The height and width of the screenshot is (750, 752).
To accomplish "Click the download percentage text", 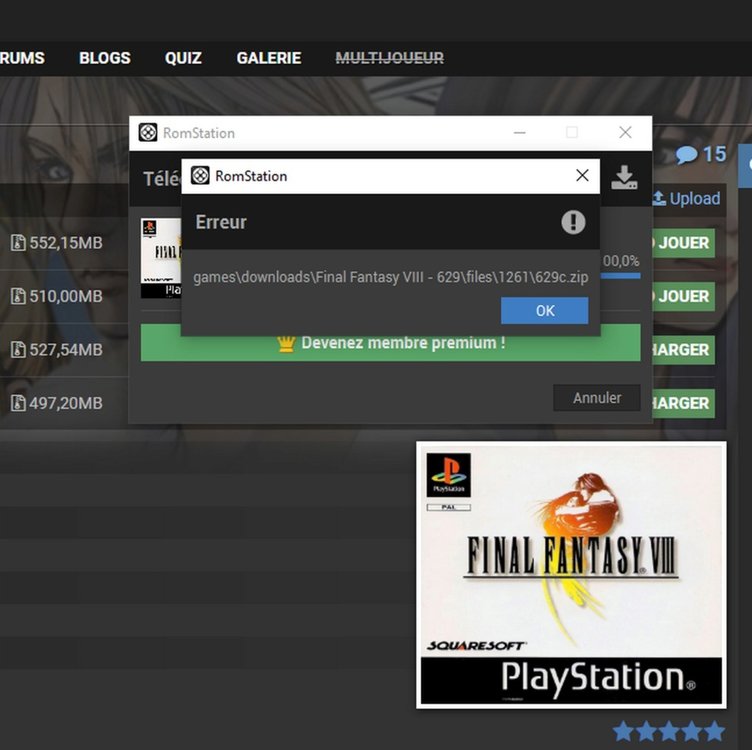I will click(x=621, y=261).
